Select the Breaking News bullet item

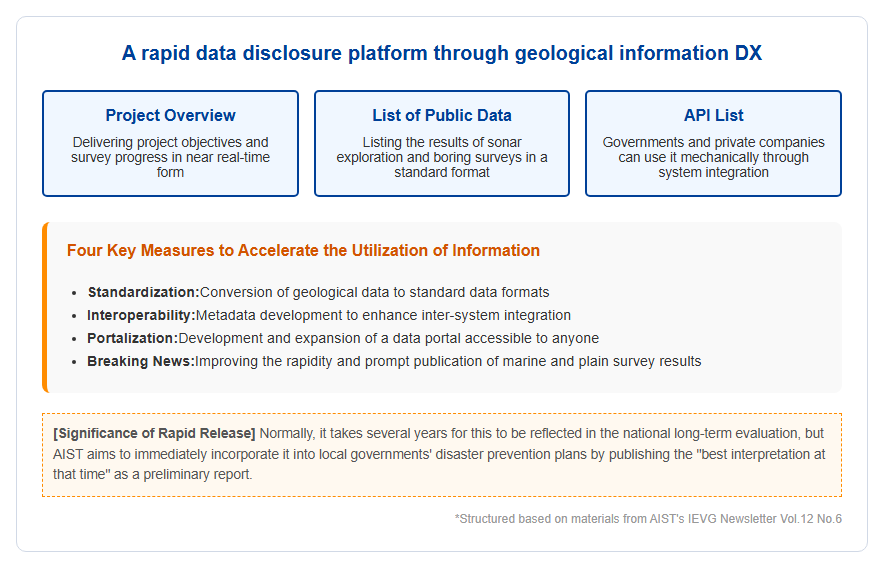tap(394, 362)
